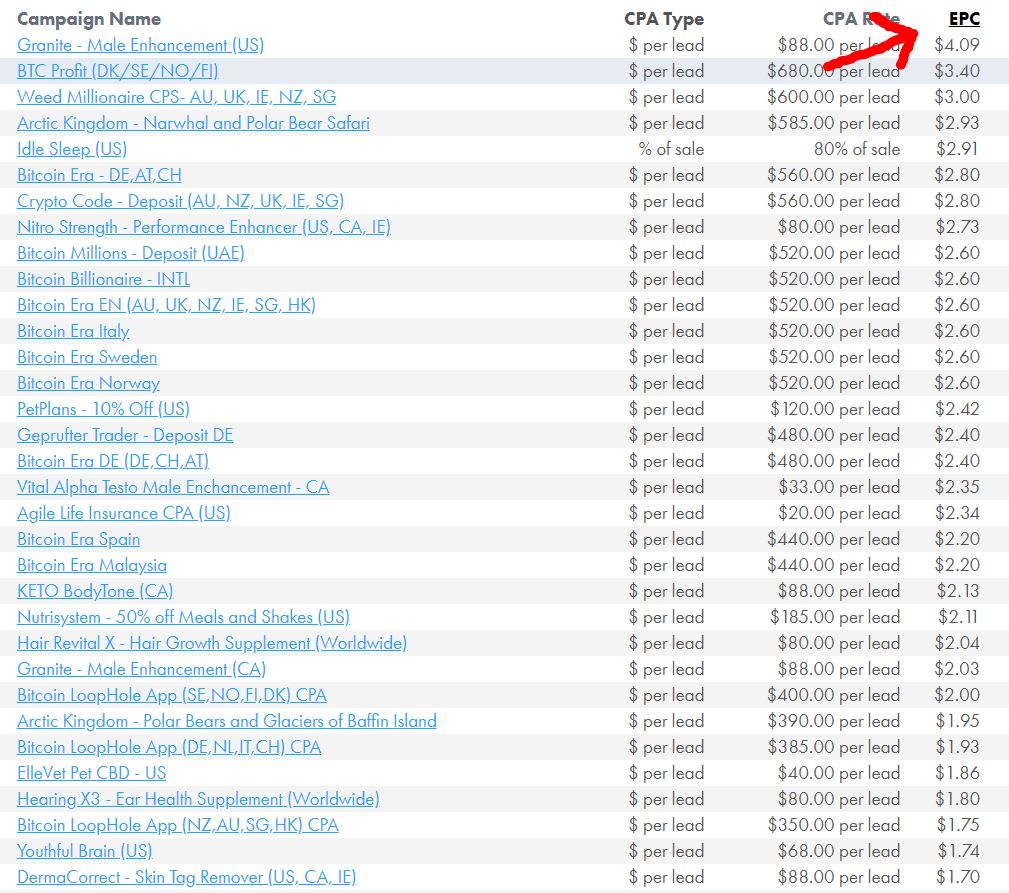Image resolution: width=1009 pixels, height=893 pixels.
Task: Select the $350.00 per lead rate
Action: [833, 825]
